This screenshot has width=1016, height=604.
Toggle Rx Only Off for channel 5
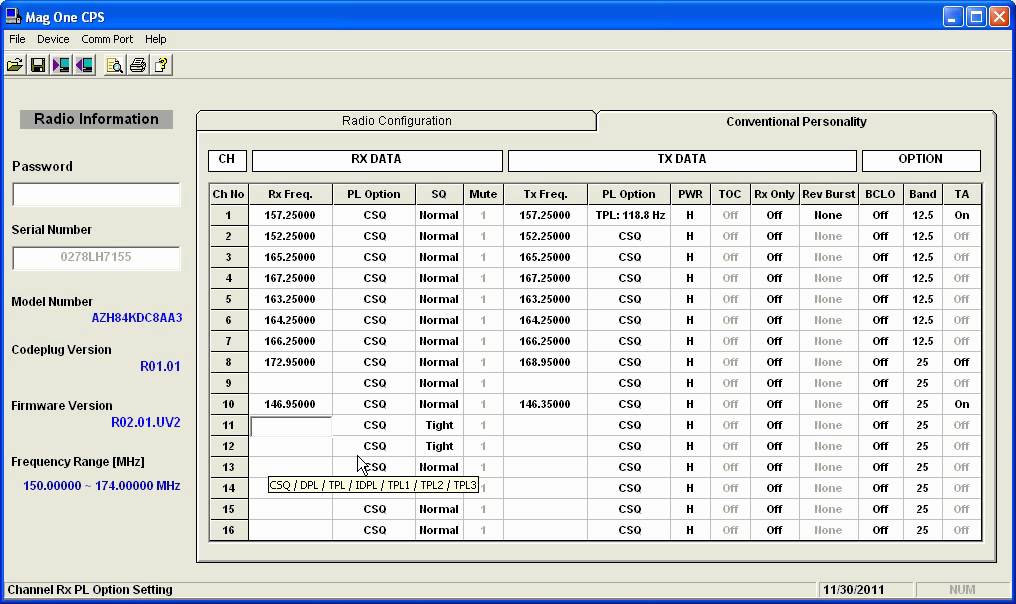click(774, 299)
